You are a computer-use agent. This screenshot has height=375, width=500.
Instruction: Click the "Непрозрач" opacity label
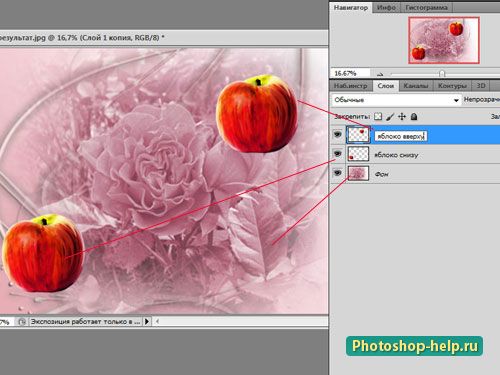click(482, 99)
